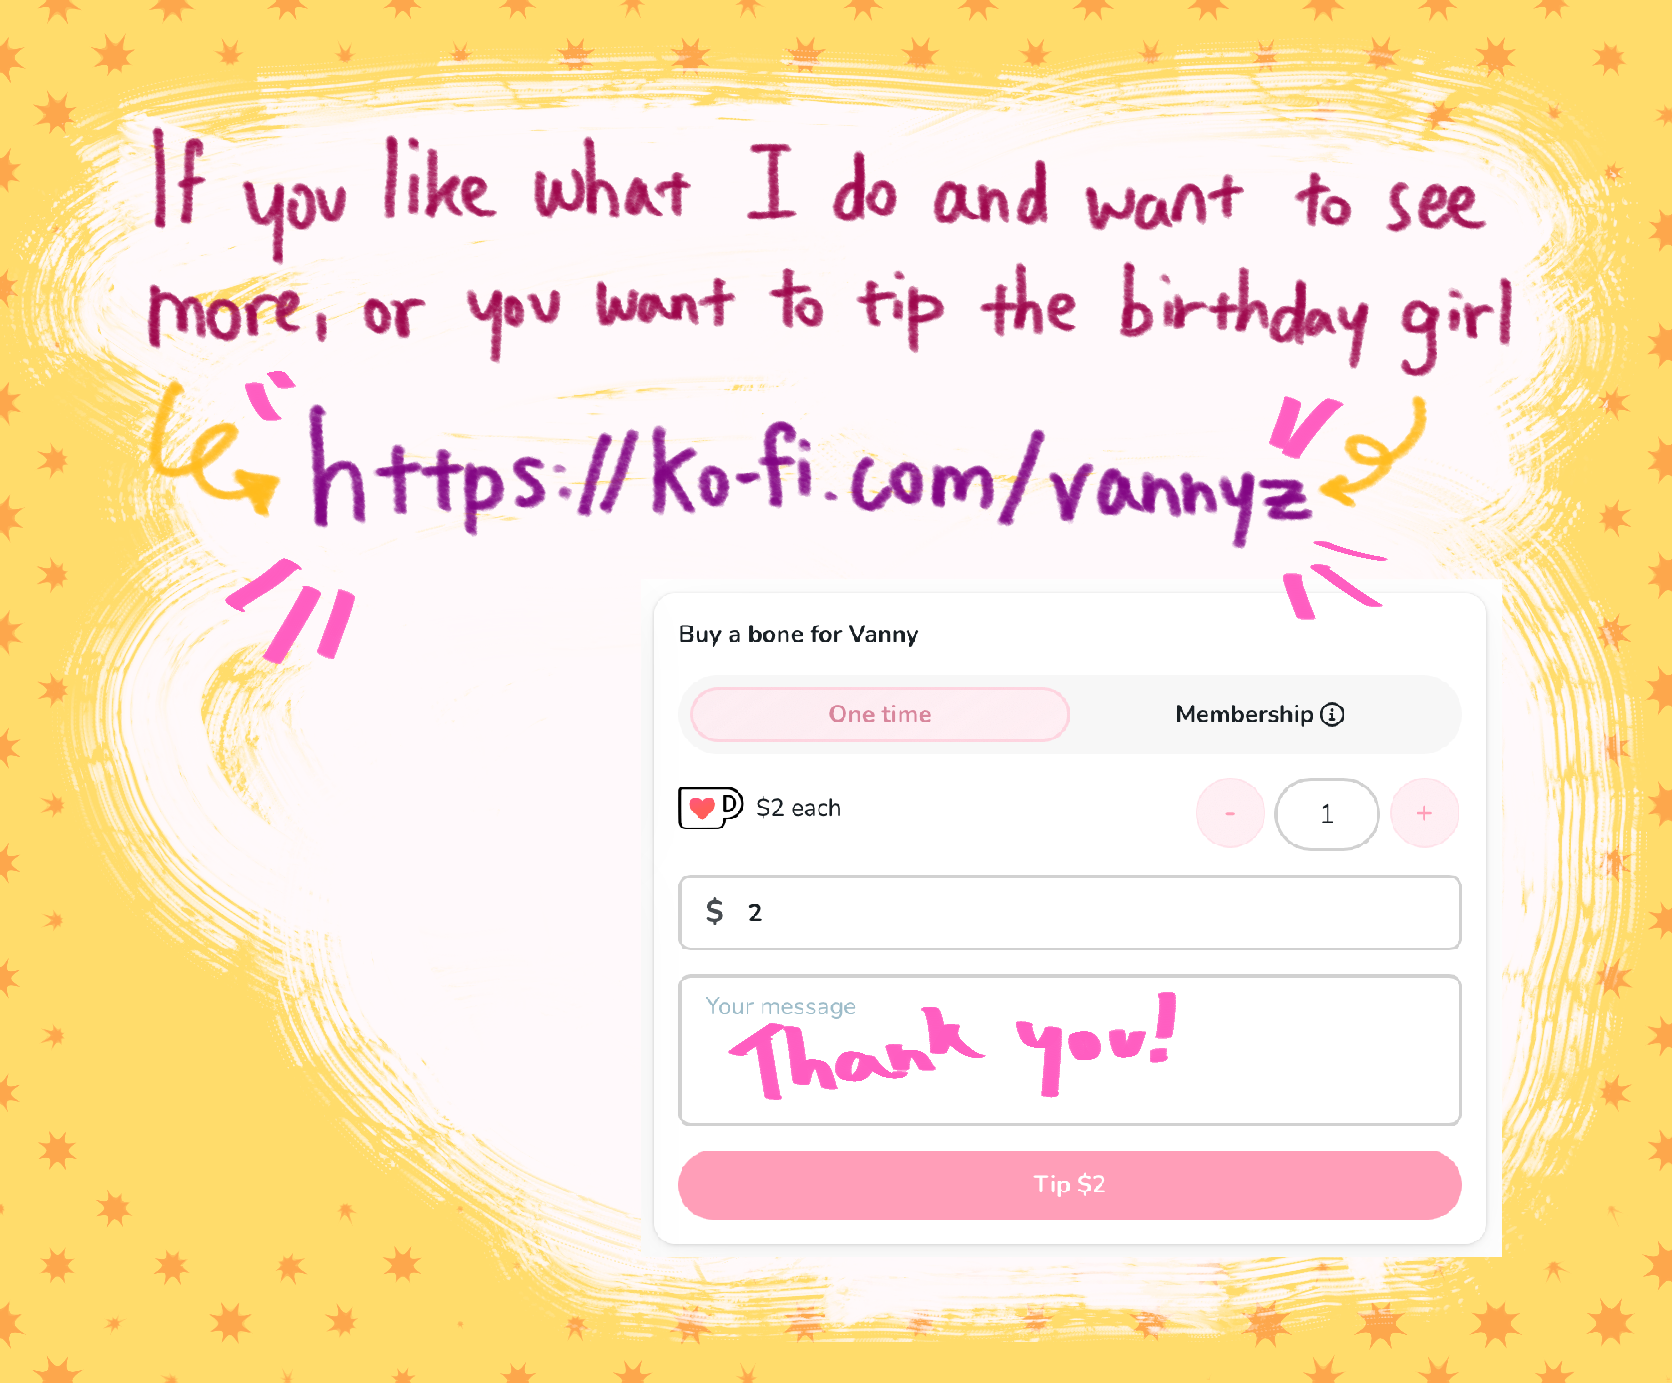Click the pink dash marks below the https text
The height and width of the screenshot is (1383, 1672).
[x=291, y=611]
